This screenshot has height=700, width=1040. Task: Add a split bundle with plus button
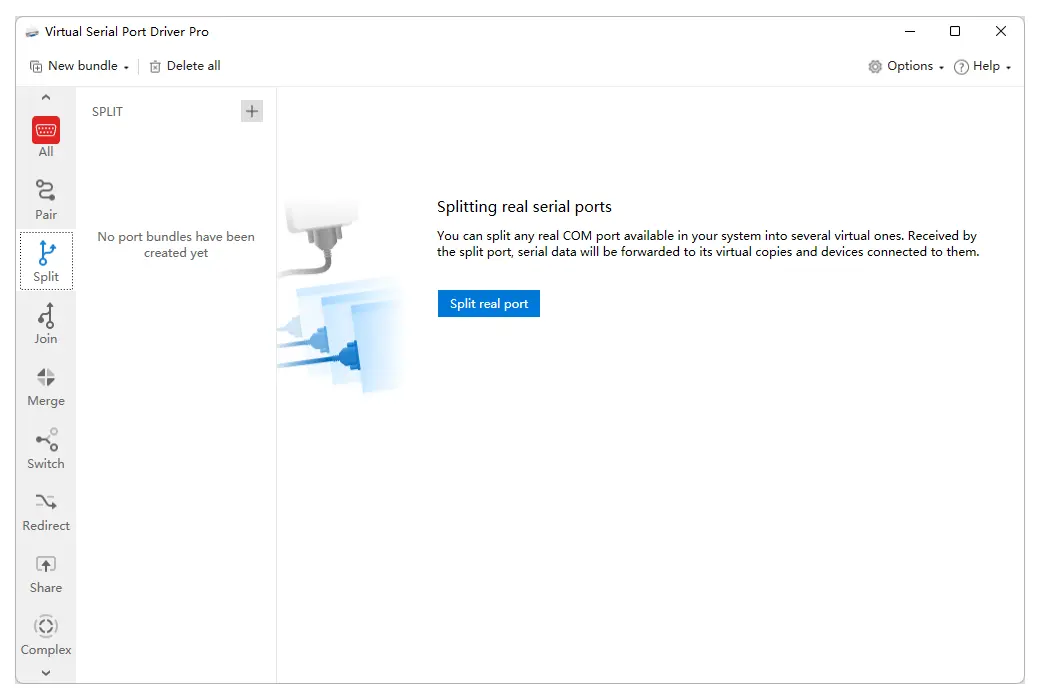[x=252, y=111]
